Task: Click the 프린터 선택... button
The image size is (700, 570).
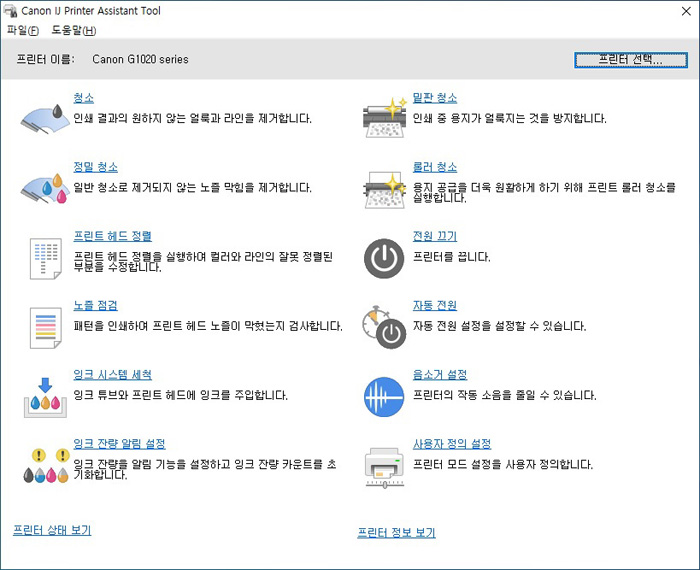Action: pyautogui.click(x=631, y=60)
